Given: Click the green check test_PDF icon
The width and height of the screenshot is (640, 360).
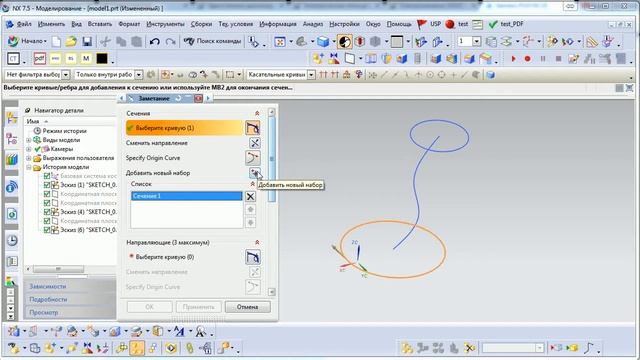Looking at the screenshot, I should click(493, 24).
